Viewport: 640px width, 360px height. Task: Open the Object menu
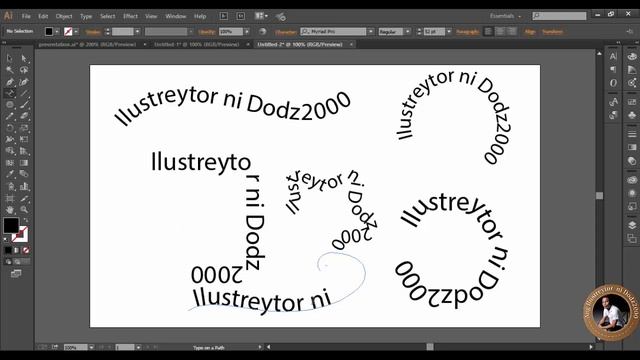coord(64,16)
